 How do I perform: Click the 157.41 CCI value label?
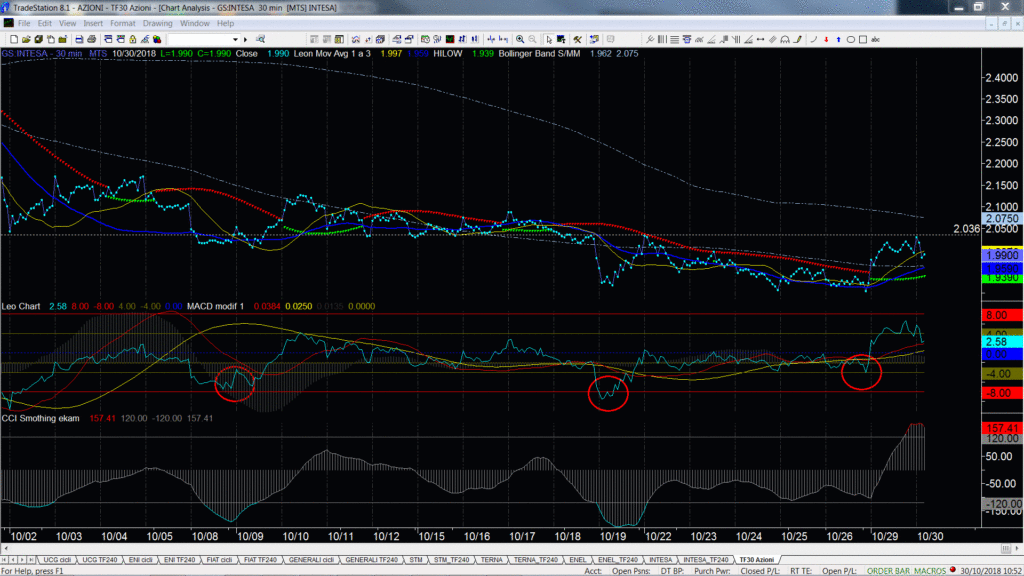(x=1002, y=428)
